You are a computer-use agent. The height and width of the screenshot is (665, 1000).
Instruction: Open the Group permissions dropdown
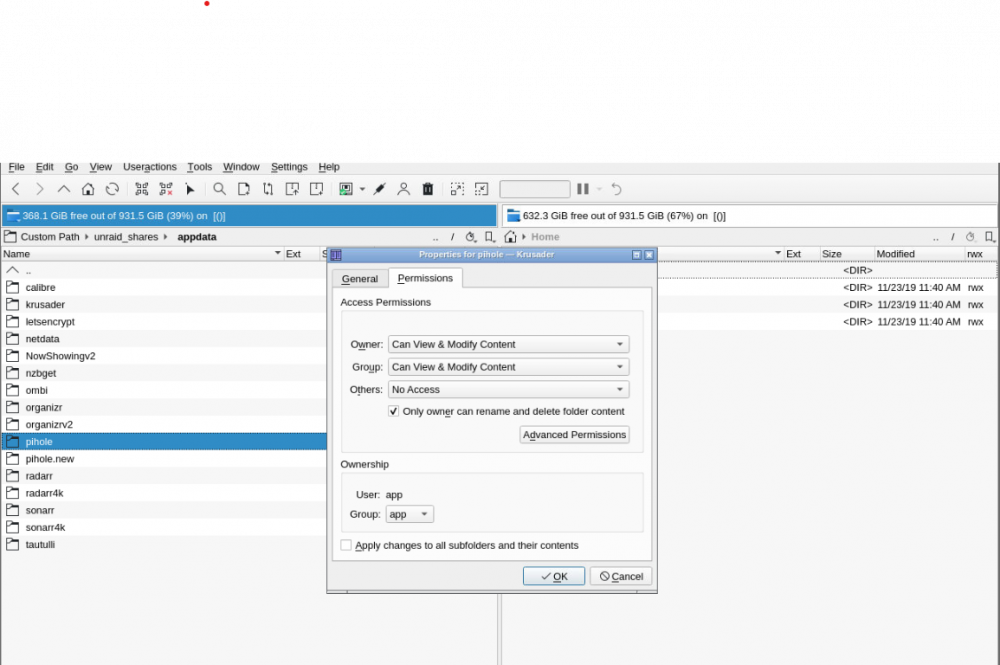pos(508,367)
